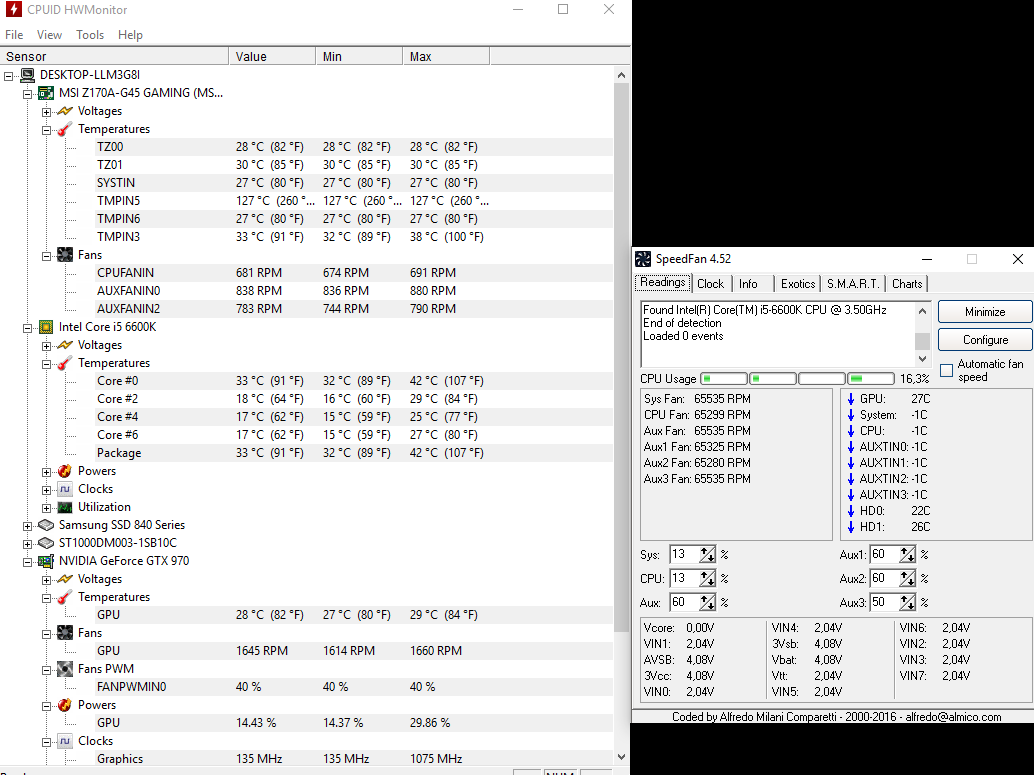Collapse the motherboard Fans node
The image size is (1034, 775).
pyautogui.click(x=46, y=256)
